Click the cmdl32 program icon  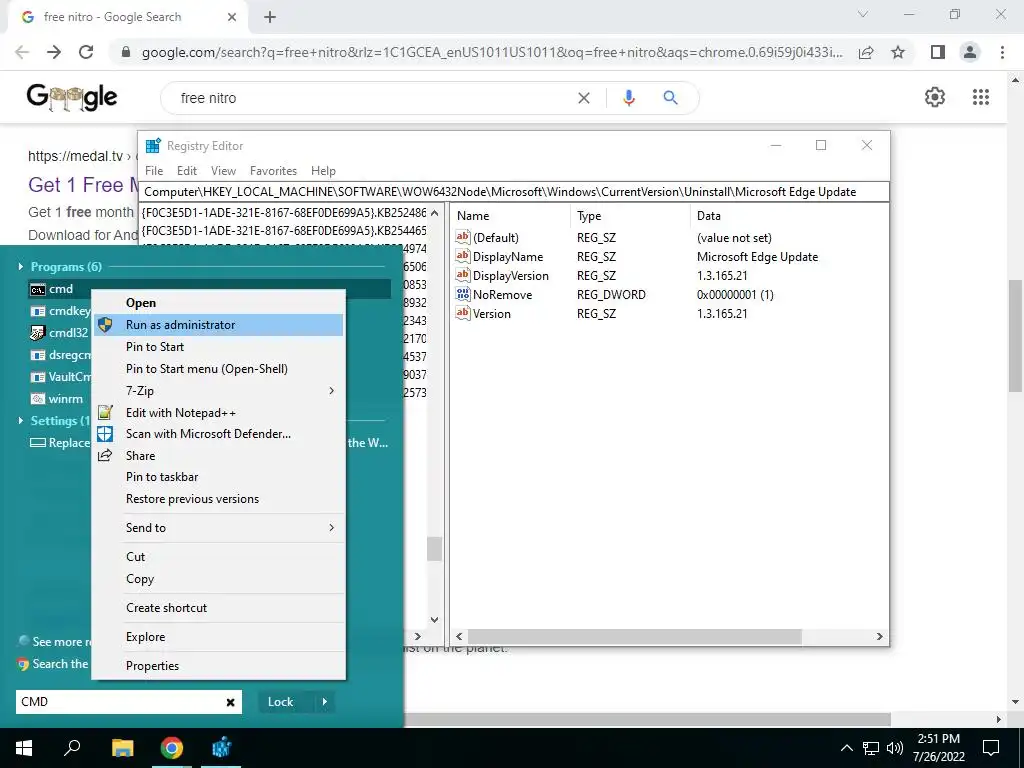pos(38,333)
